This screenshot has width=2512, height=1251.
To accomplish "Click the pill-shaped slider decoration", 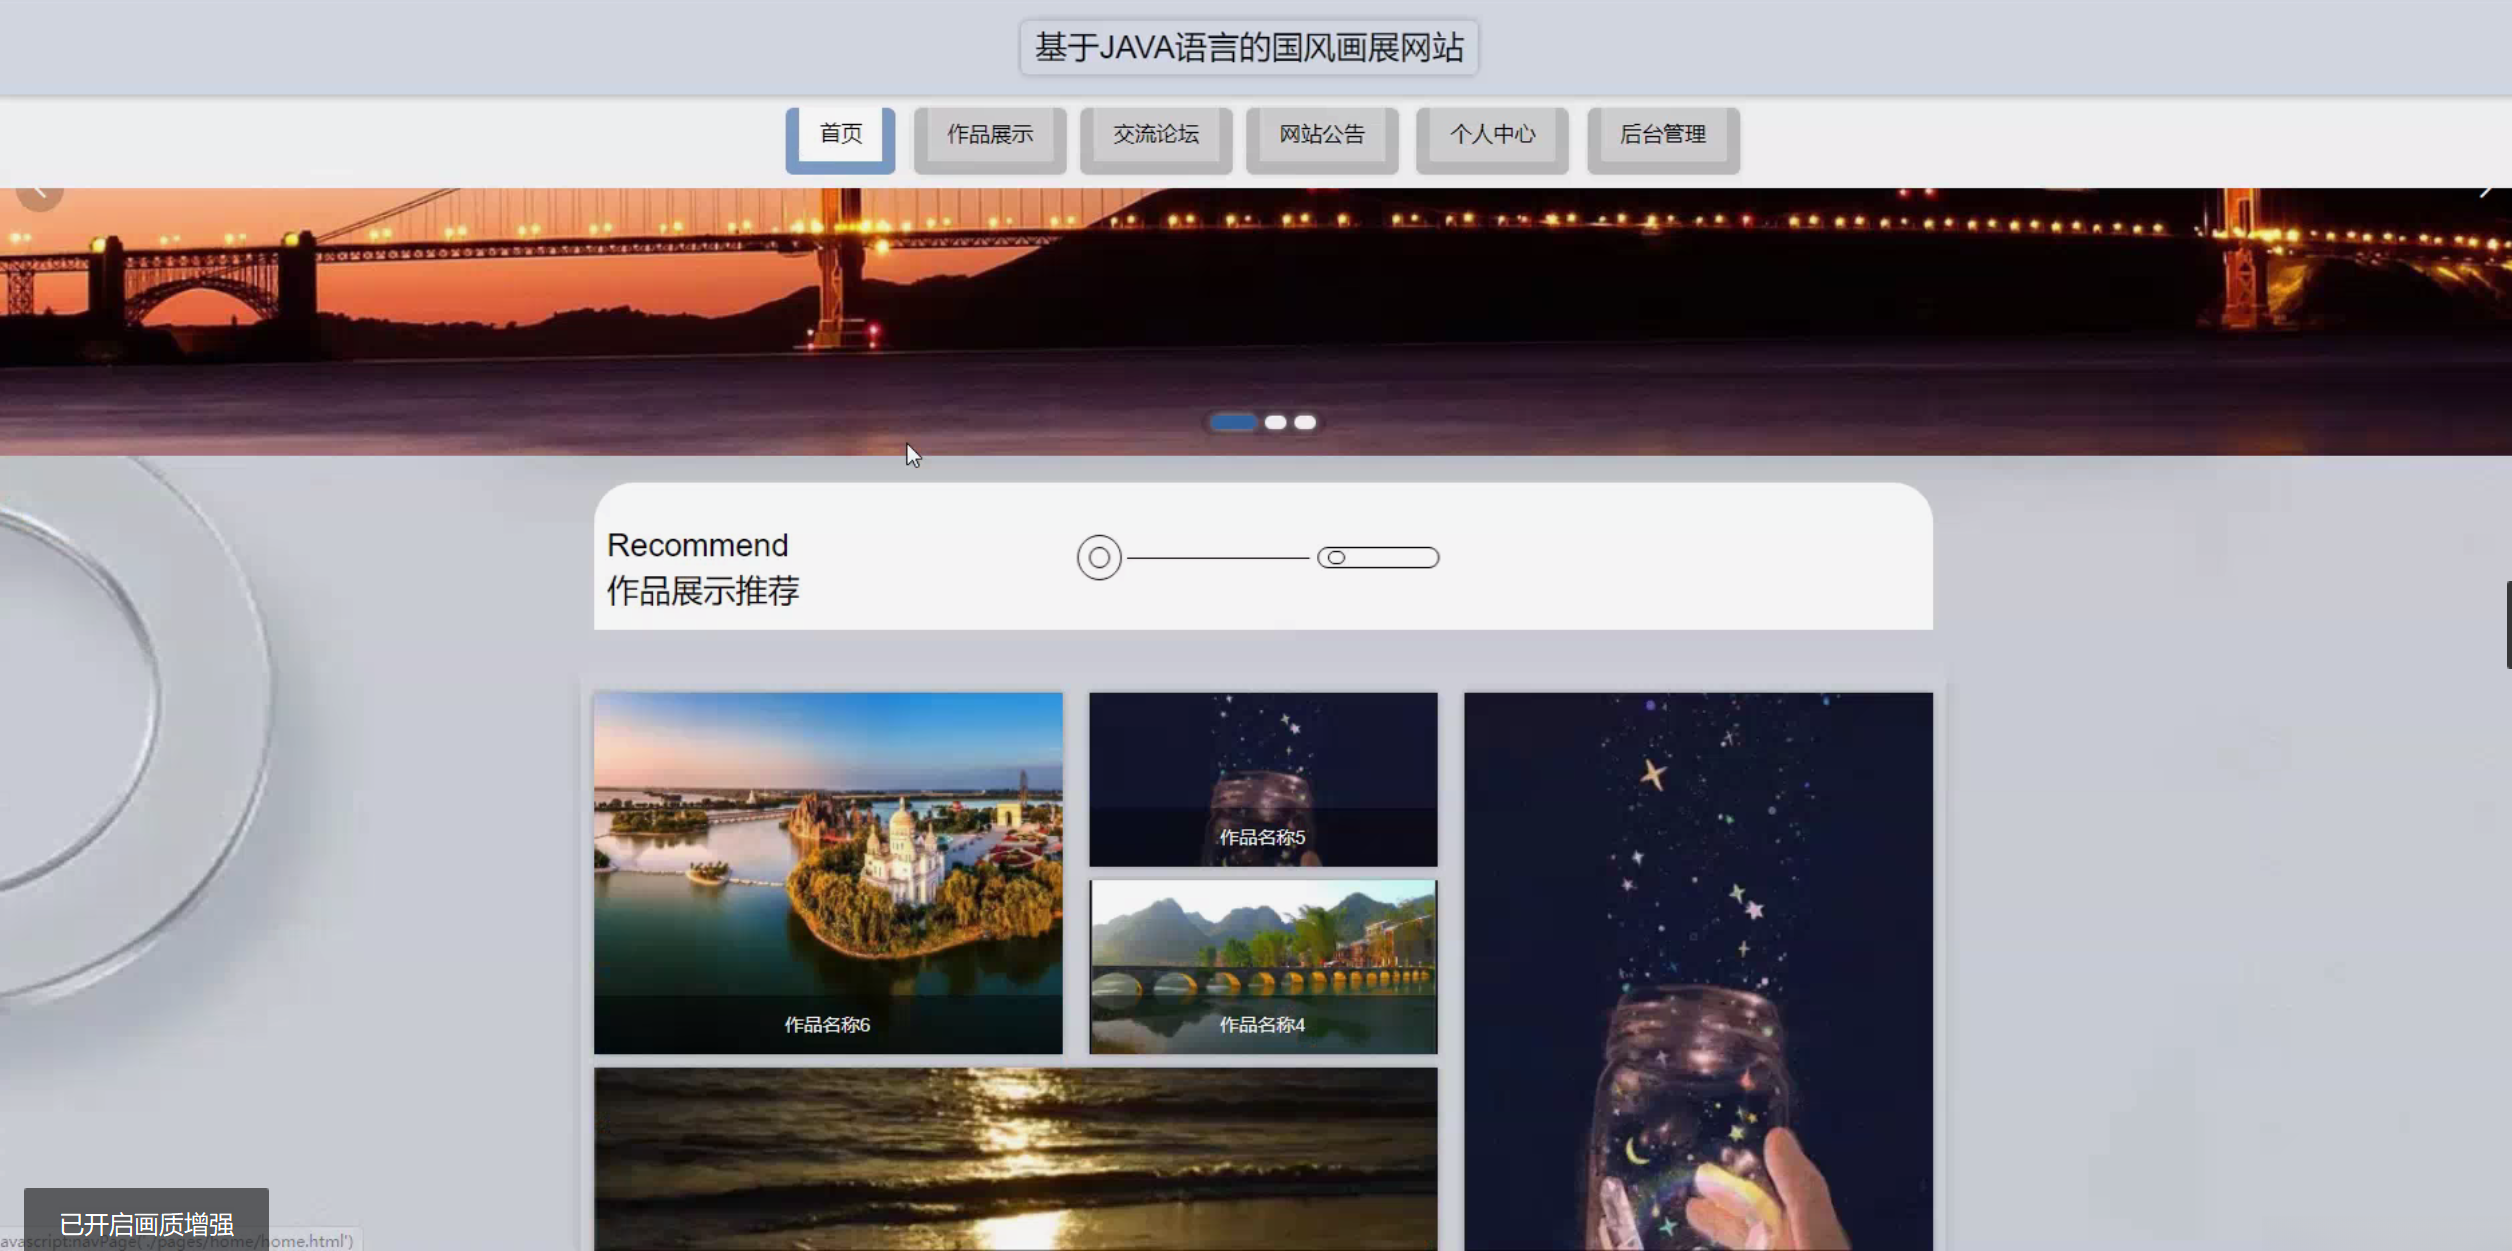I will (1378, 558).
